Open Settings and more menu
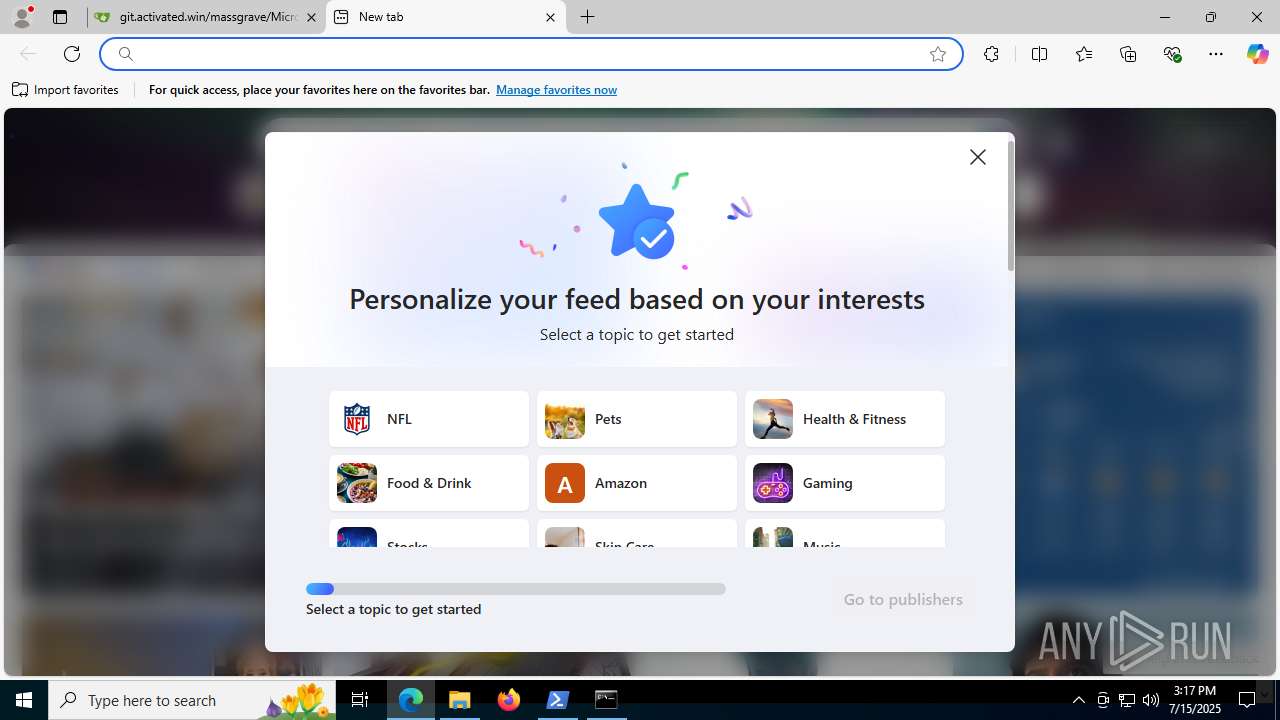This screenshot has height=720, width=1280. (x=1216, y=54)
